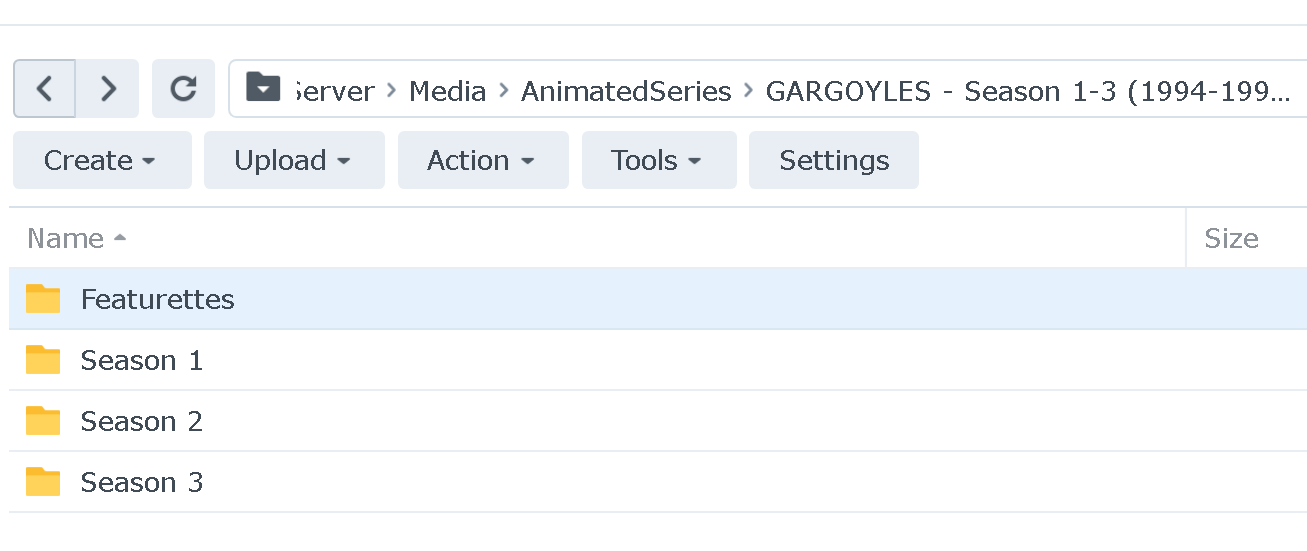Select the Featurettes folder name
1307x551 pixels.
157,299
